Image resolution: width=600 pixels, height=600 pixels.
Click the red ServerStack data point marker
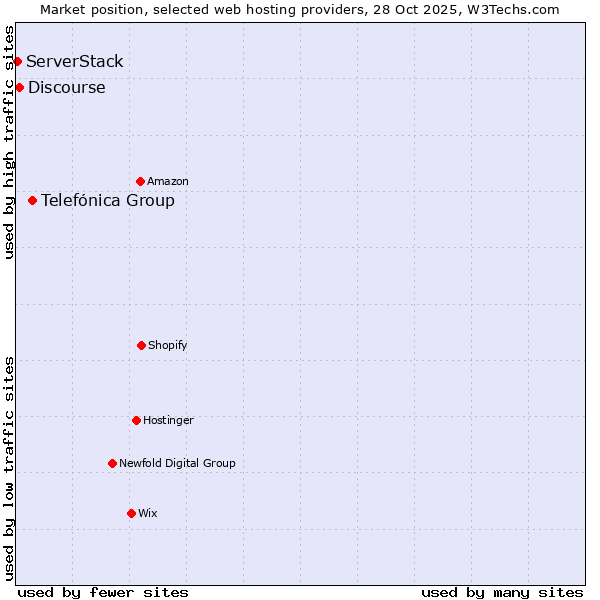click(x=17, y=62)
